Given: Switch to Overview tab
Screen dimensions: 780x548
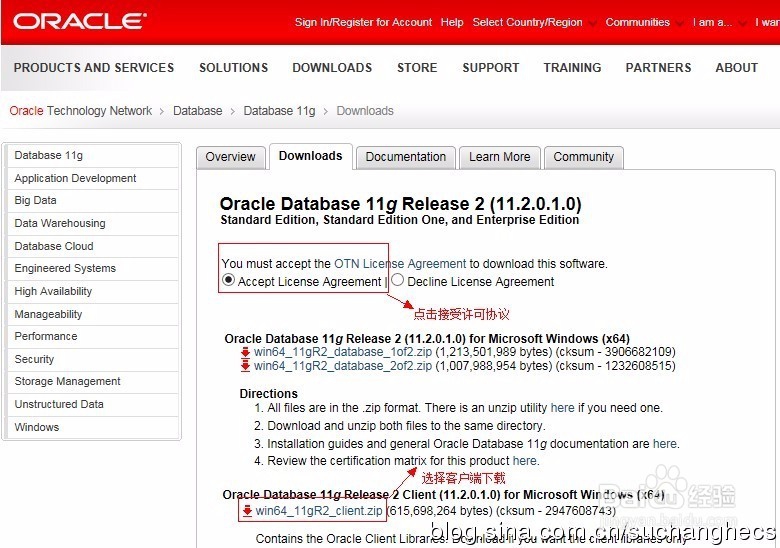Looking at the screenshot, I should point(230,157).
